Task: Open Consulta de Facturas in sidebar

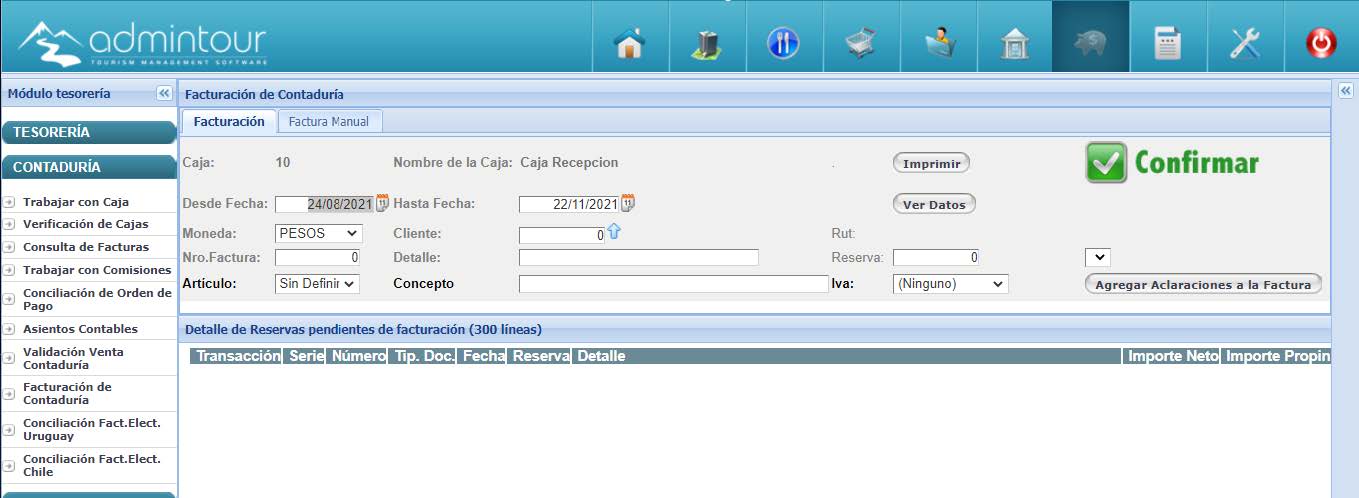Action: [86, 247]
